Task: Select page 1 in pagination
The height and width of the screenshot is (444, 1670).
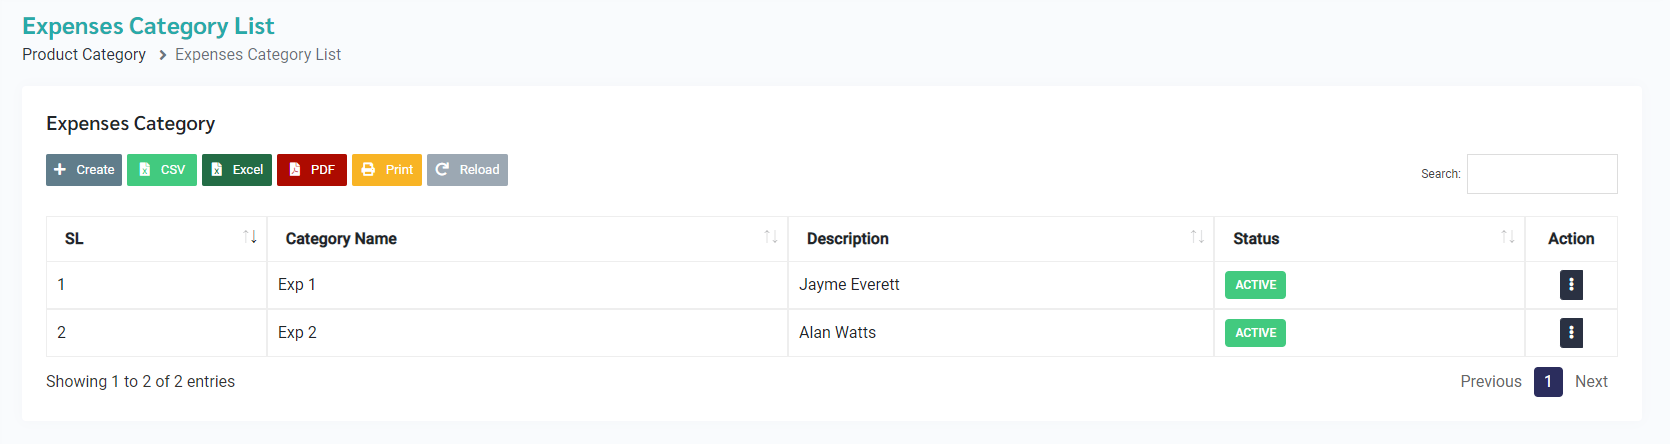Action: [x=1548, y=381]
